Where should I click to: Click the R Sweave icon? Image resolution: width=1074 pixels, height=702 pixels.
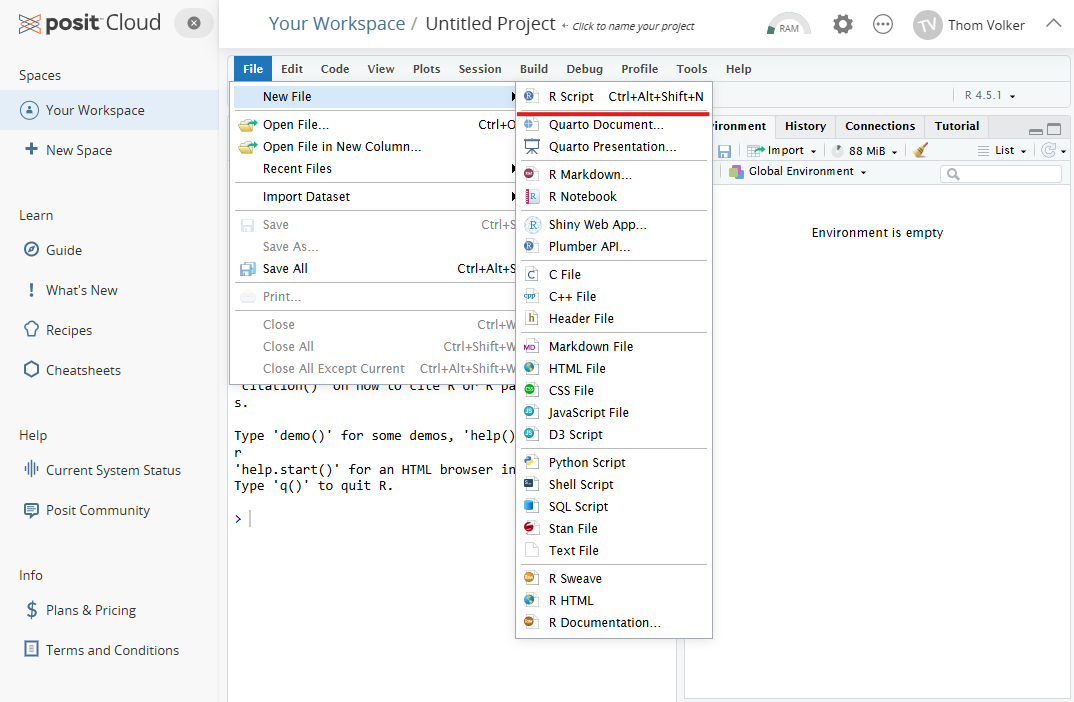tap(530, 578)
